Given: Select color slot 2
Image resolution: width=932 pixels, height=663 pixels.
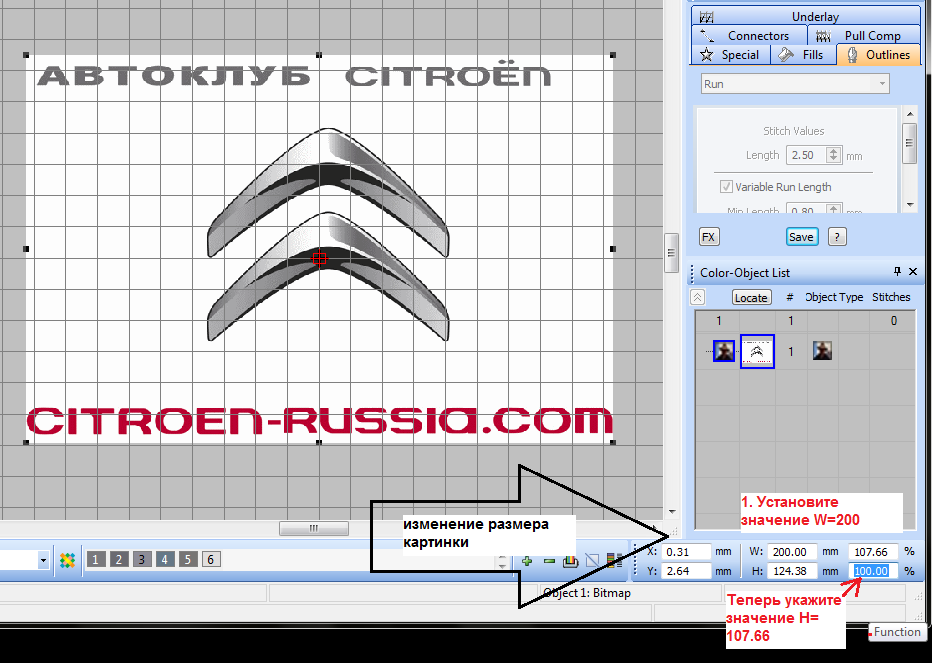Looking at the screenshot, I should [x=118, y=560].
